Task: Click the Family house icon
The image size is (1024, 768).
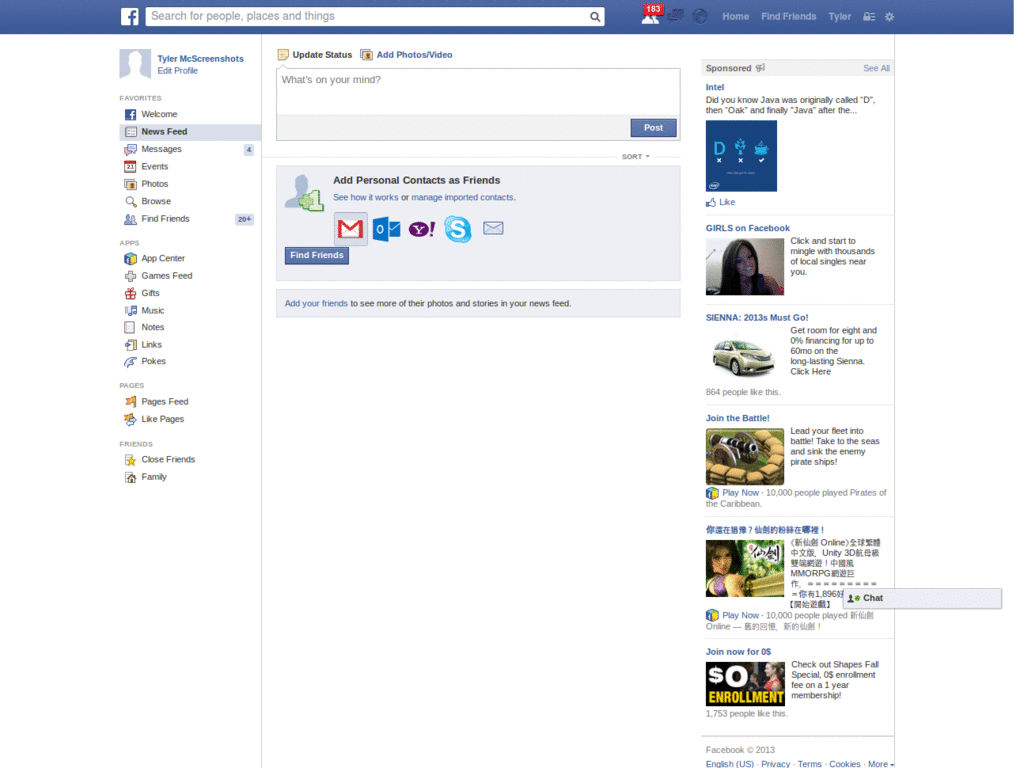Action: click(x=131, y=477)
